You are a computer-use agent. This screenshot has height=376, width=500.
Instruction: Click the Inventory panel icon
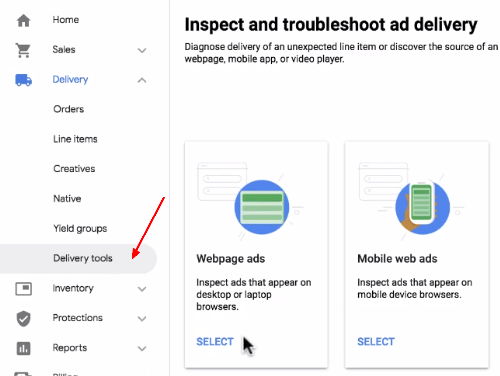click(23, 289)
